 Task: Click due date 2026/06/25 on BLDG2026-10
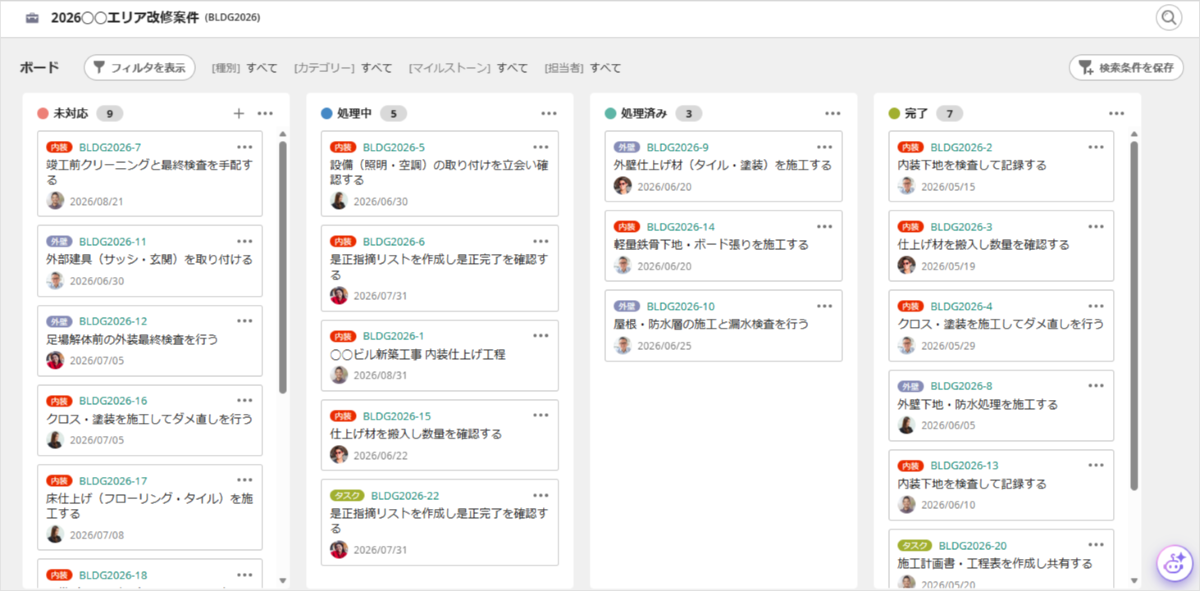(x=664, y=346)
